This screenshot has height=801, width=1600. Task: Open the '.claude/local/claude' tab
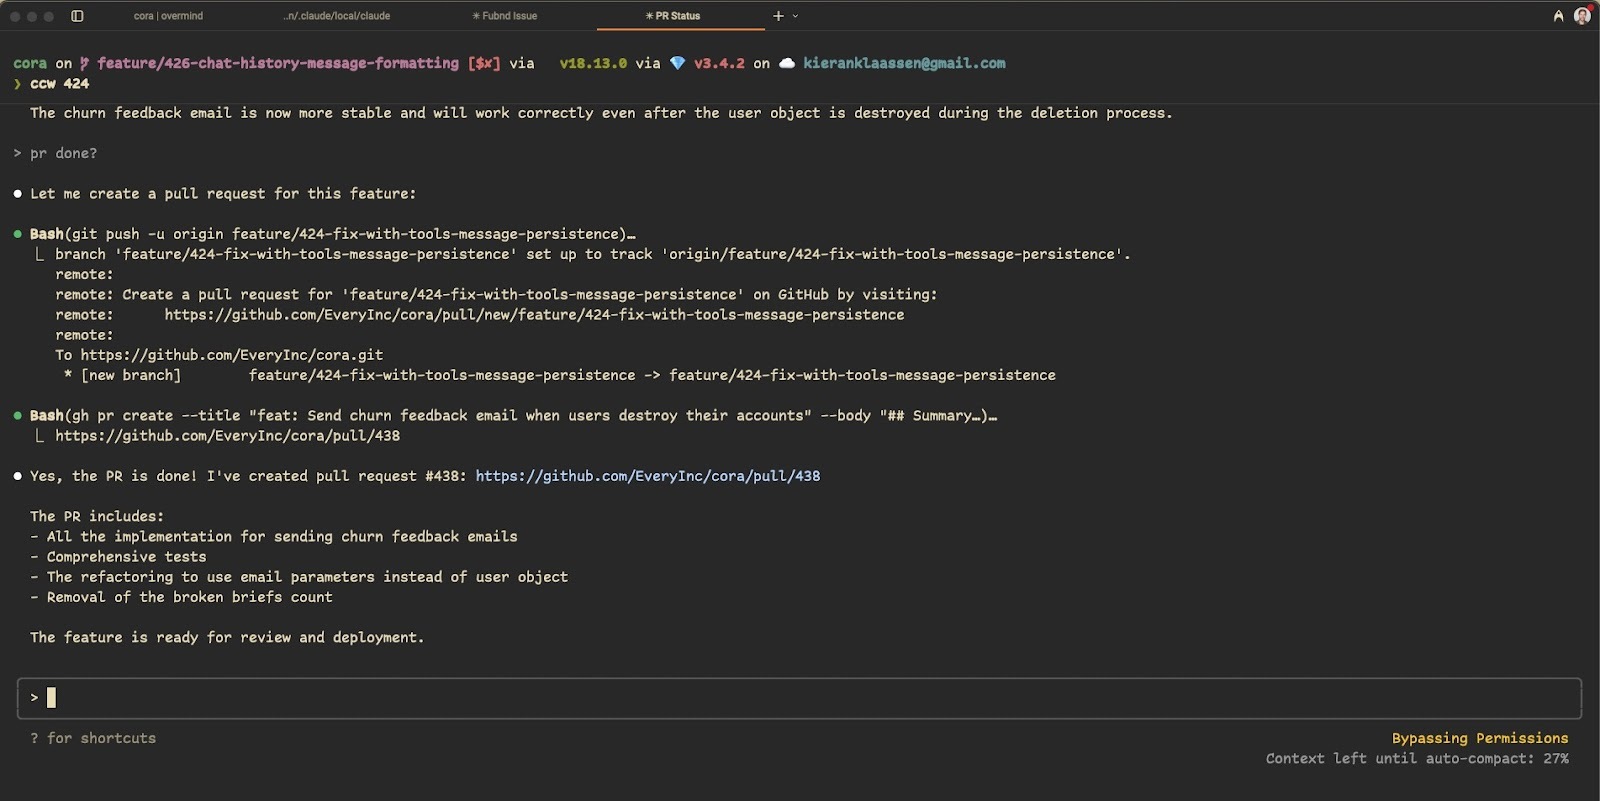337,16
